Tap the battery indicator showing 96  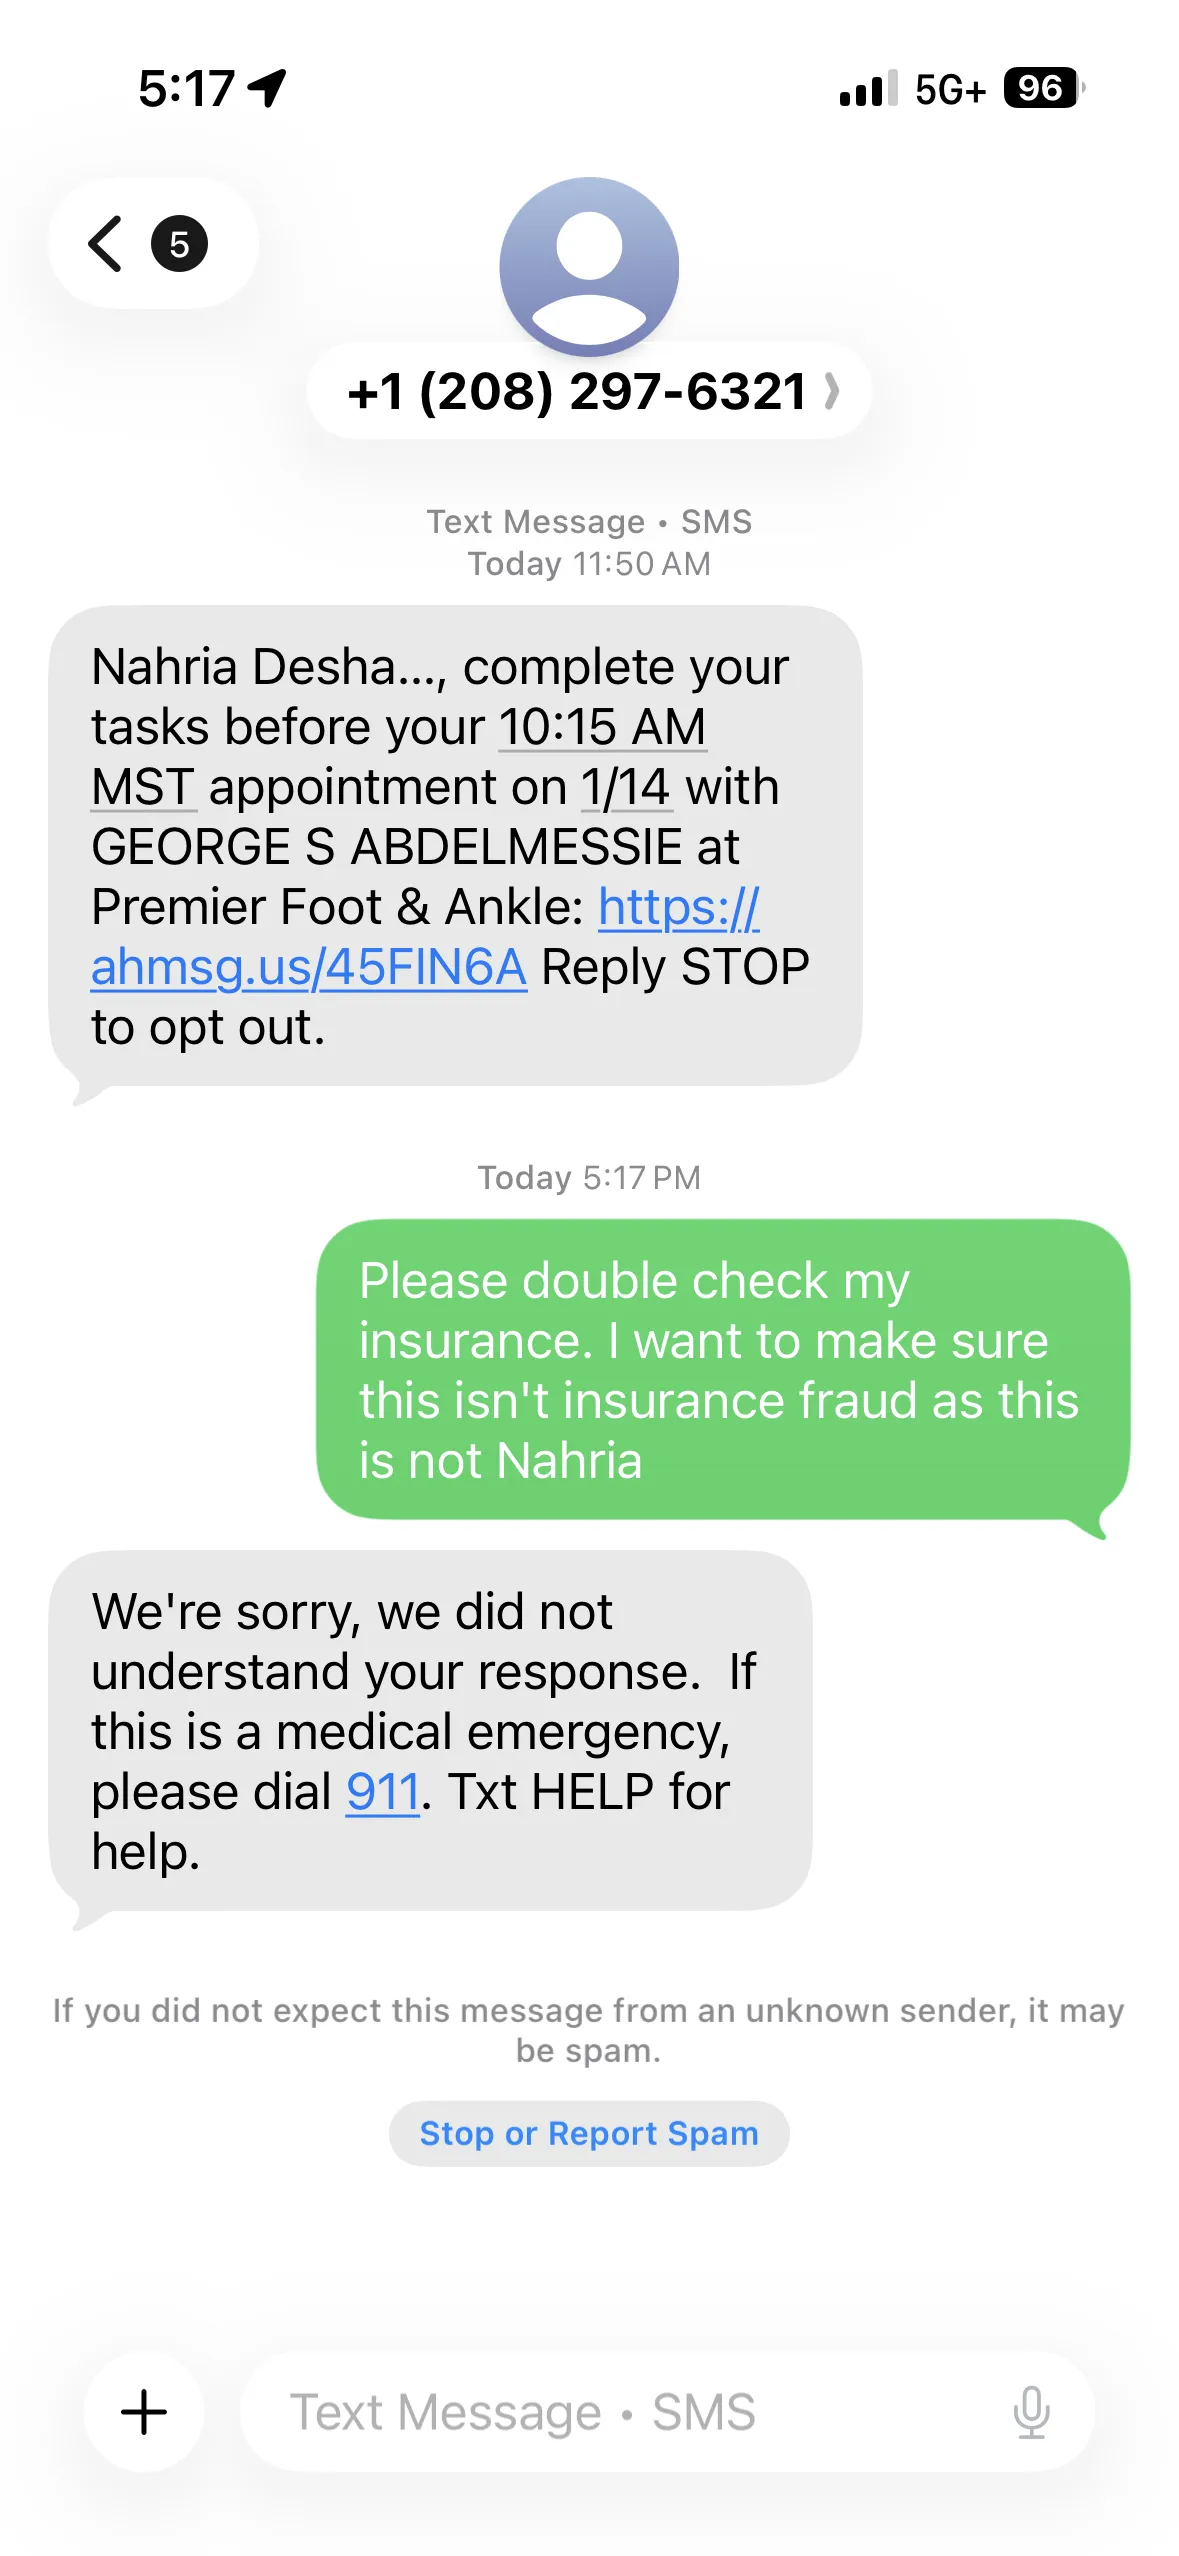1042,88
